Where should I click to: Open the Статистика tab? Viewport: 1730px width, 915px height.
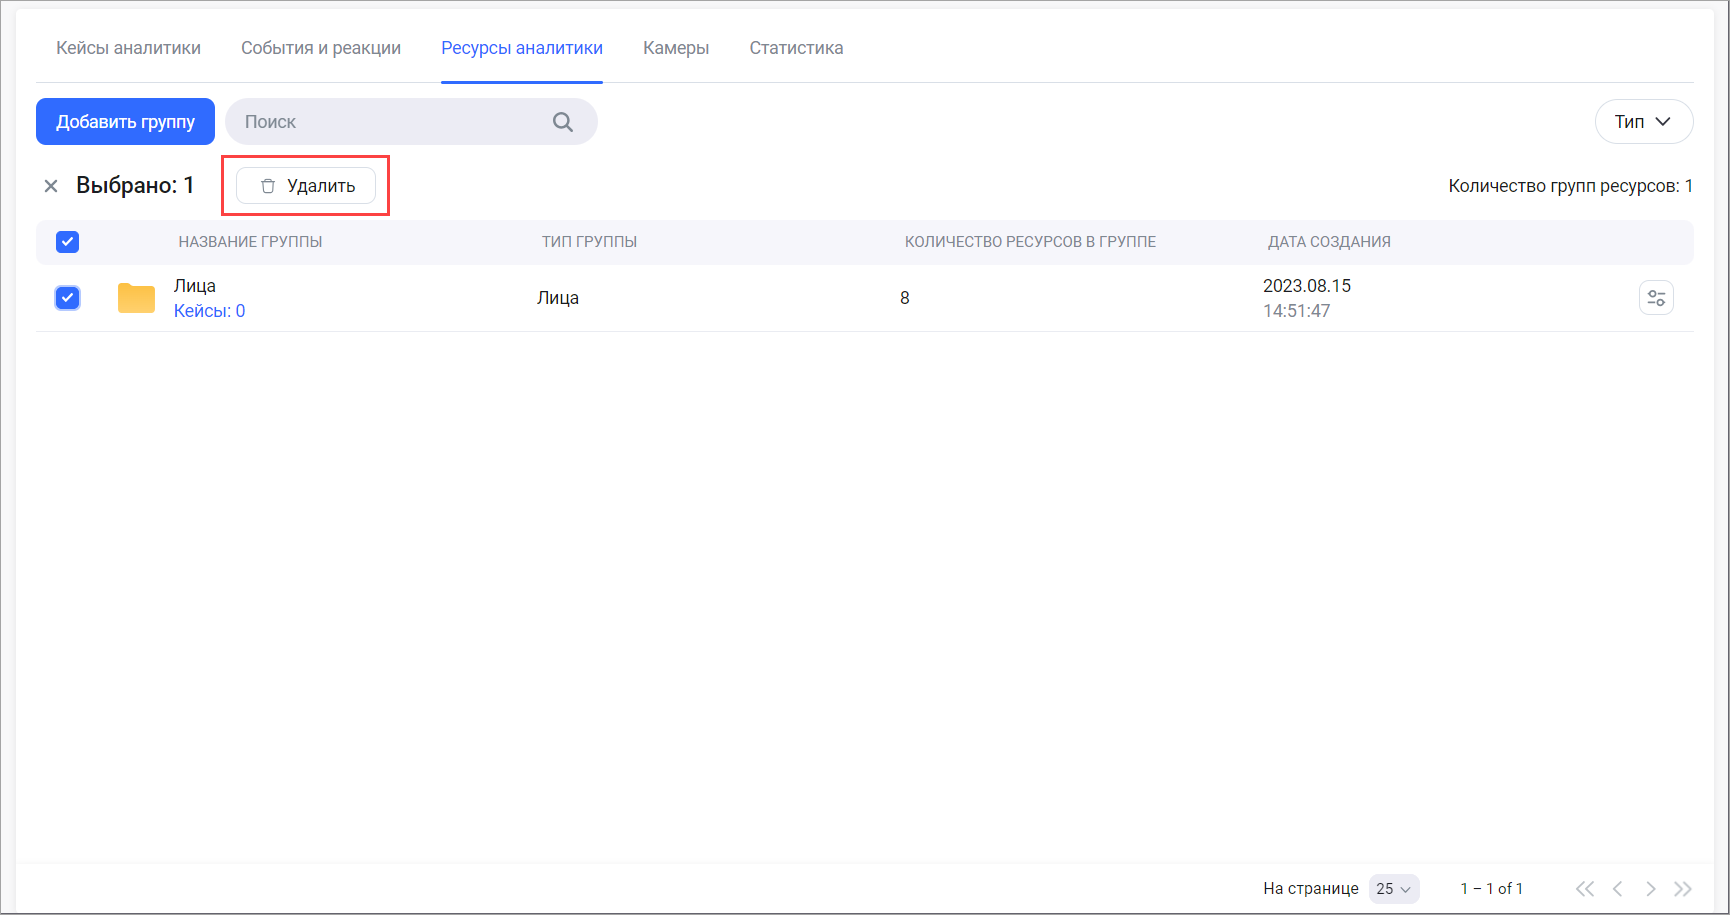click(796, 48)
